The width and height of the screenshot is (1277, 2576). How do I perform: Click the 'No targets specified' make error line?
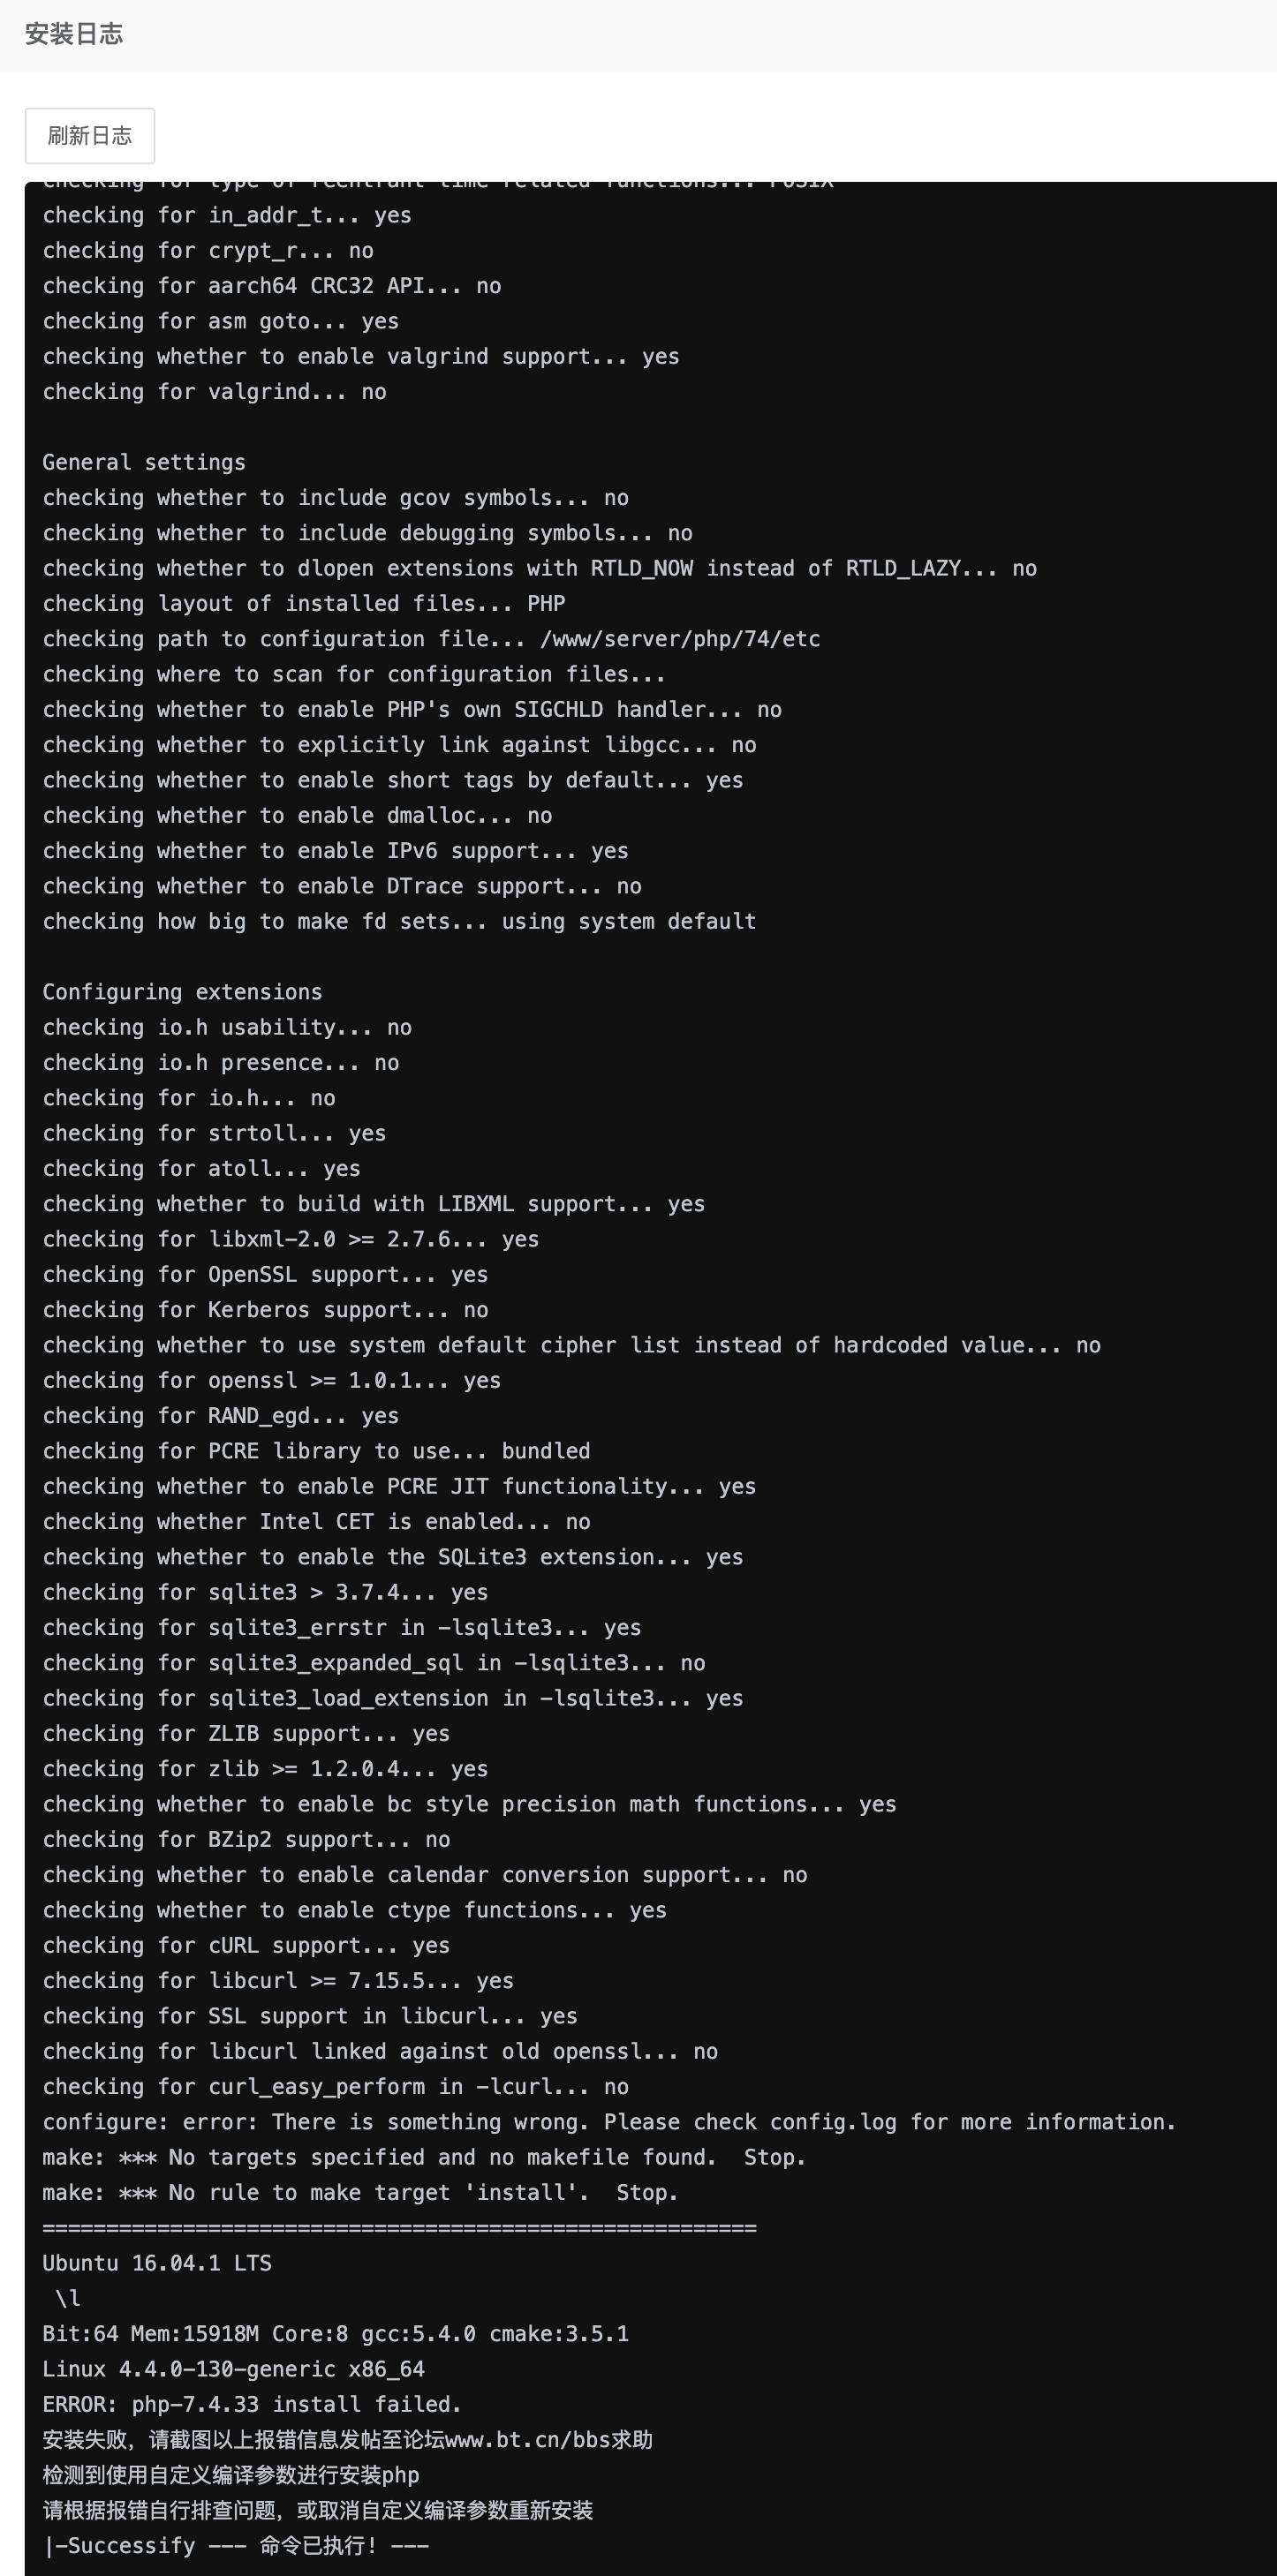[423, 2157]
